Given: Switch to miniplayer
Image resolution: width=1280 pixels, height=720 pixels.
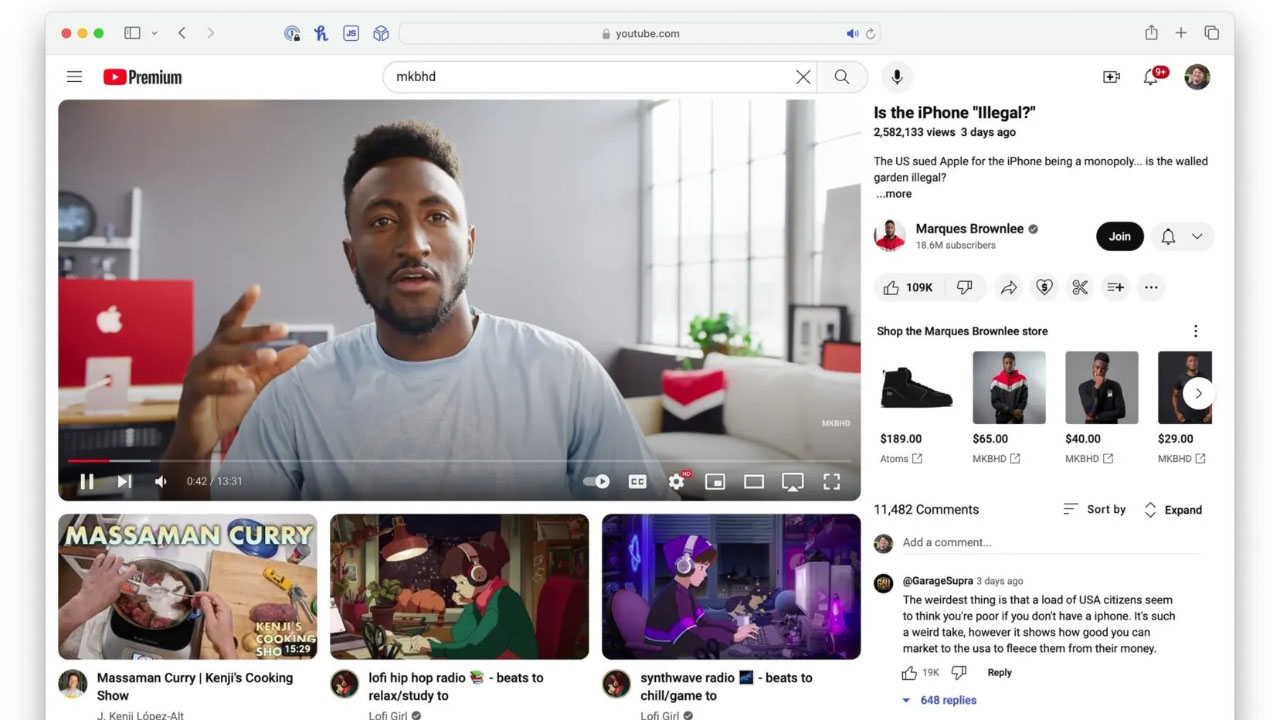Looking at the screenshot, I should coord(715,481).
